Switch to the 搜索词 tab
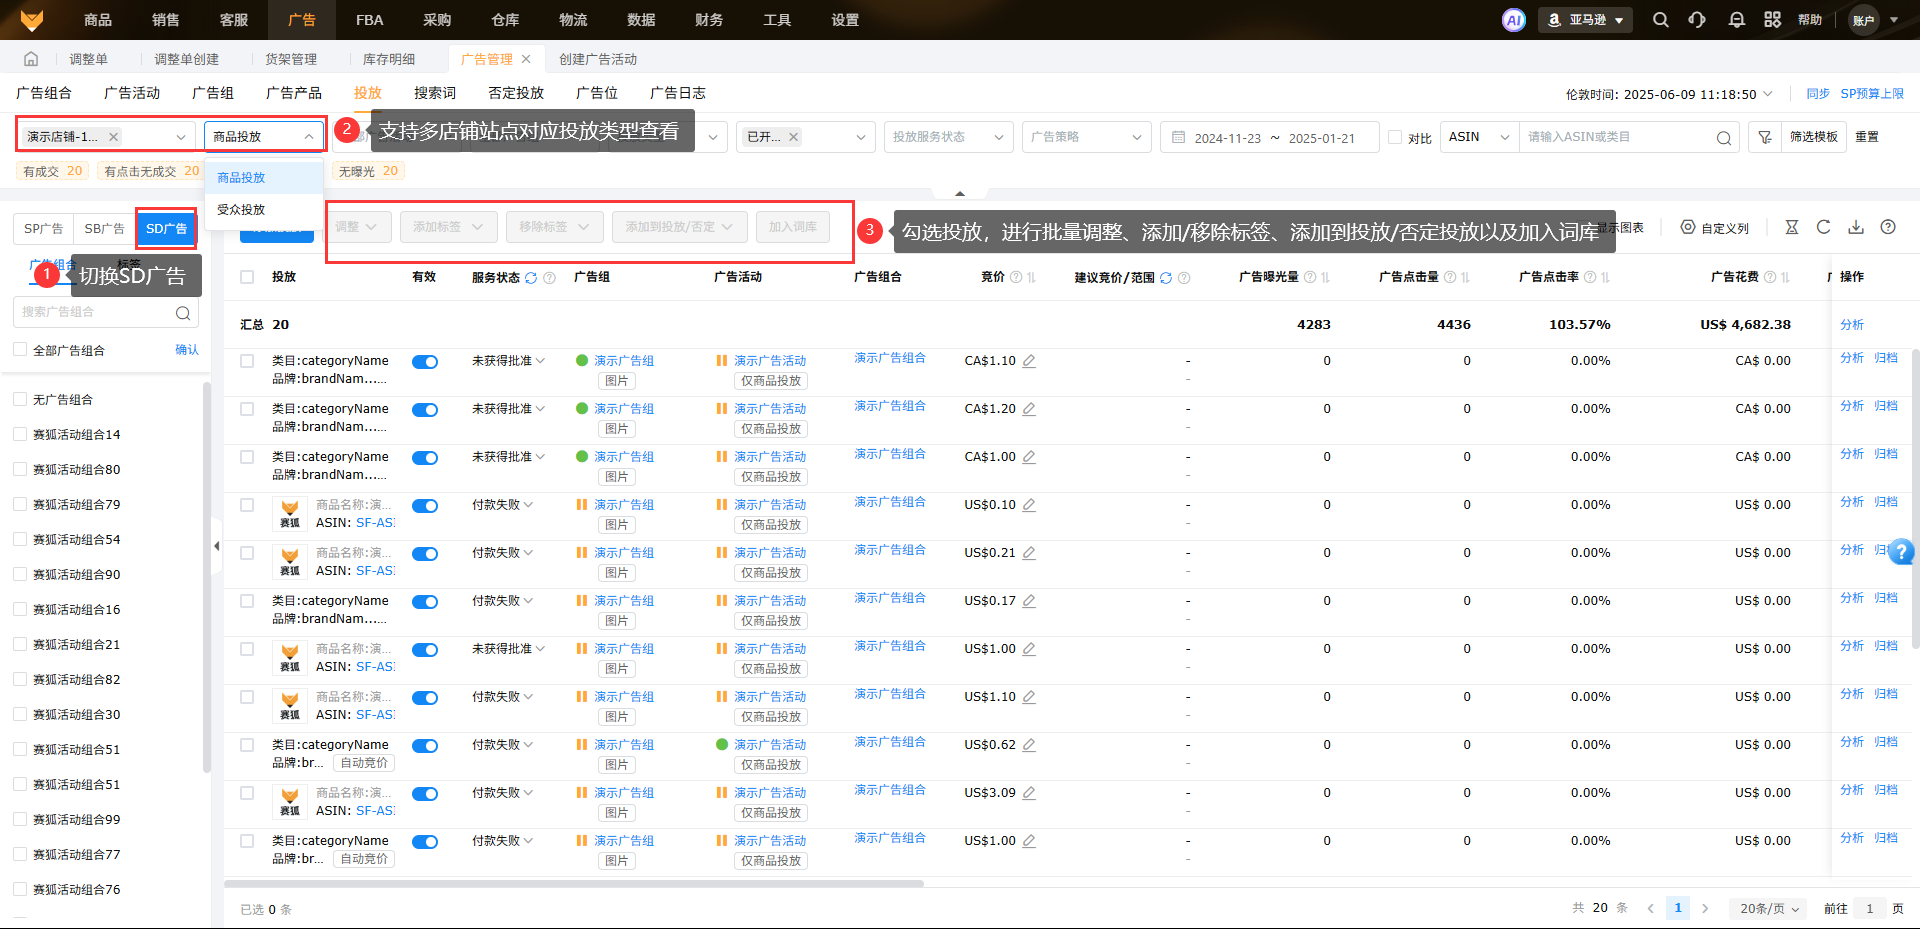 (x=435, y=93)
